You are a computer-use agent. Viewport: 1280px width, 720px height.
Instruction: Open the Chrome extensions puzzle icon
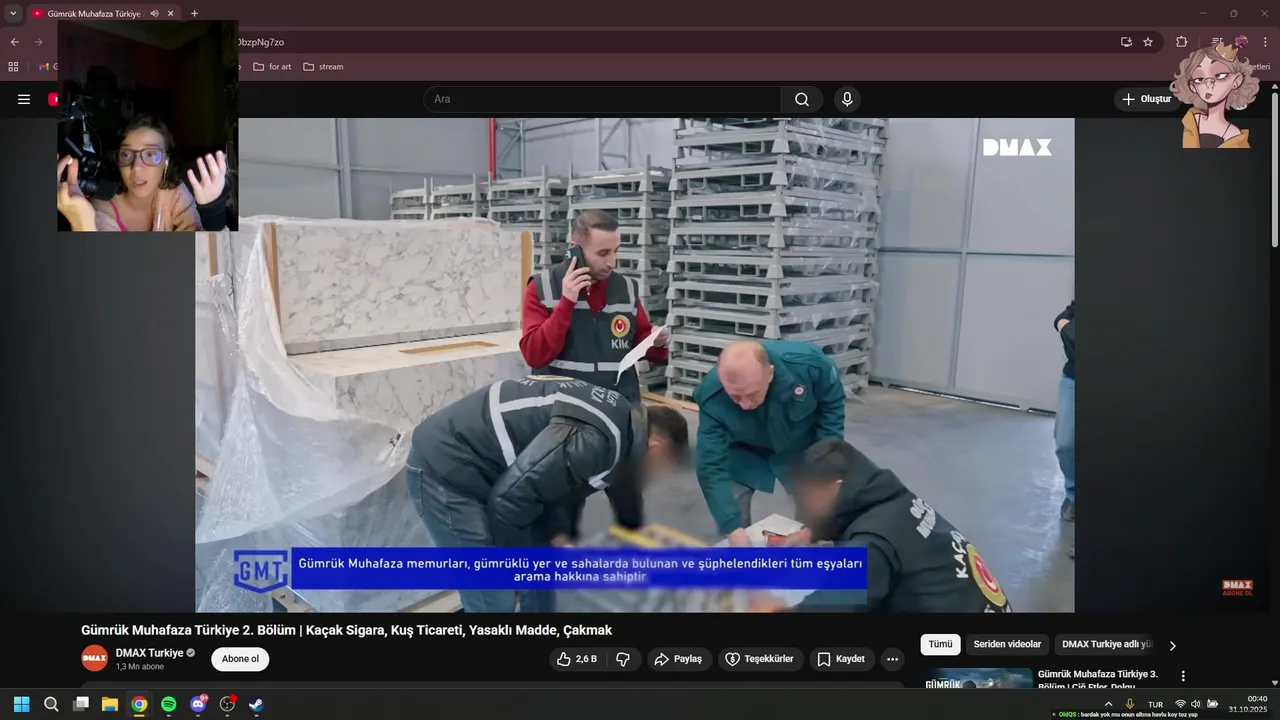(1181, 42)
